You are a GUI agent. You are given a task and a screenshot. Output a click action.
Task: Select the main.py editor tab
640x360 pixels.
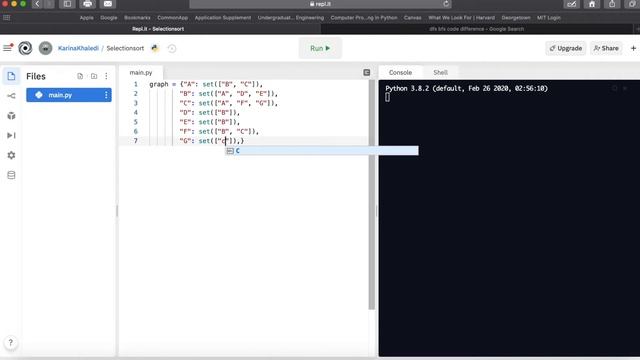tap(141, 72)
